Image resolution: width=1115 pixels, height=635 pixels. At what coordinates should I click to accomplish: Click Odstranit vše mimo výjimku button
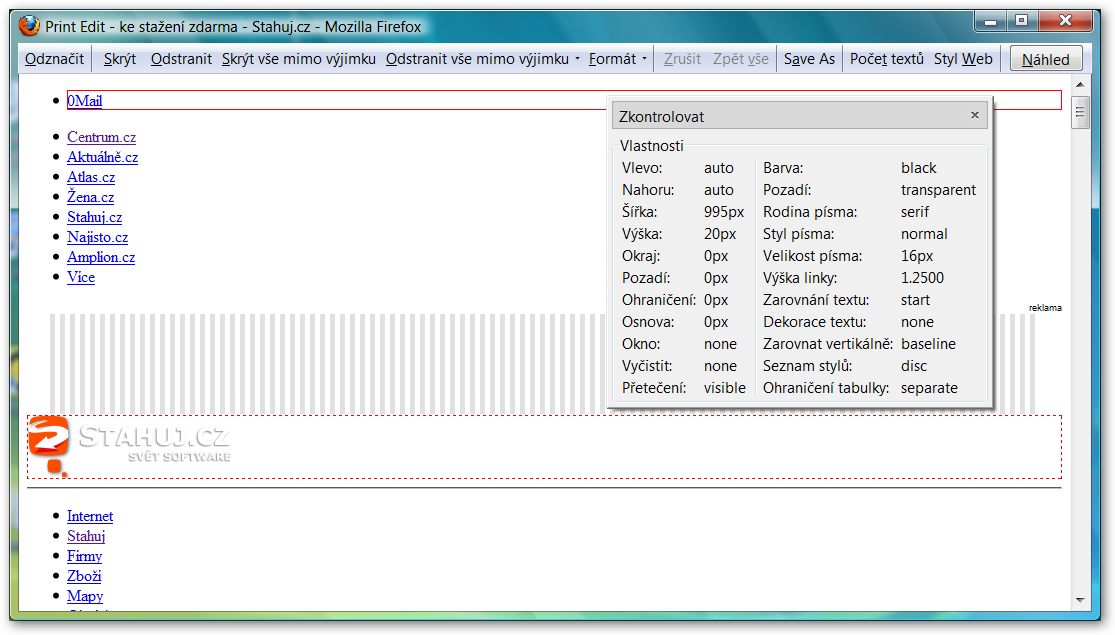[x=477, y=59]
